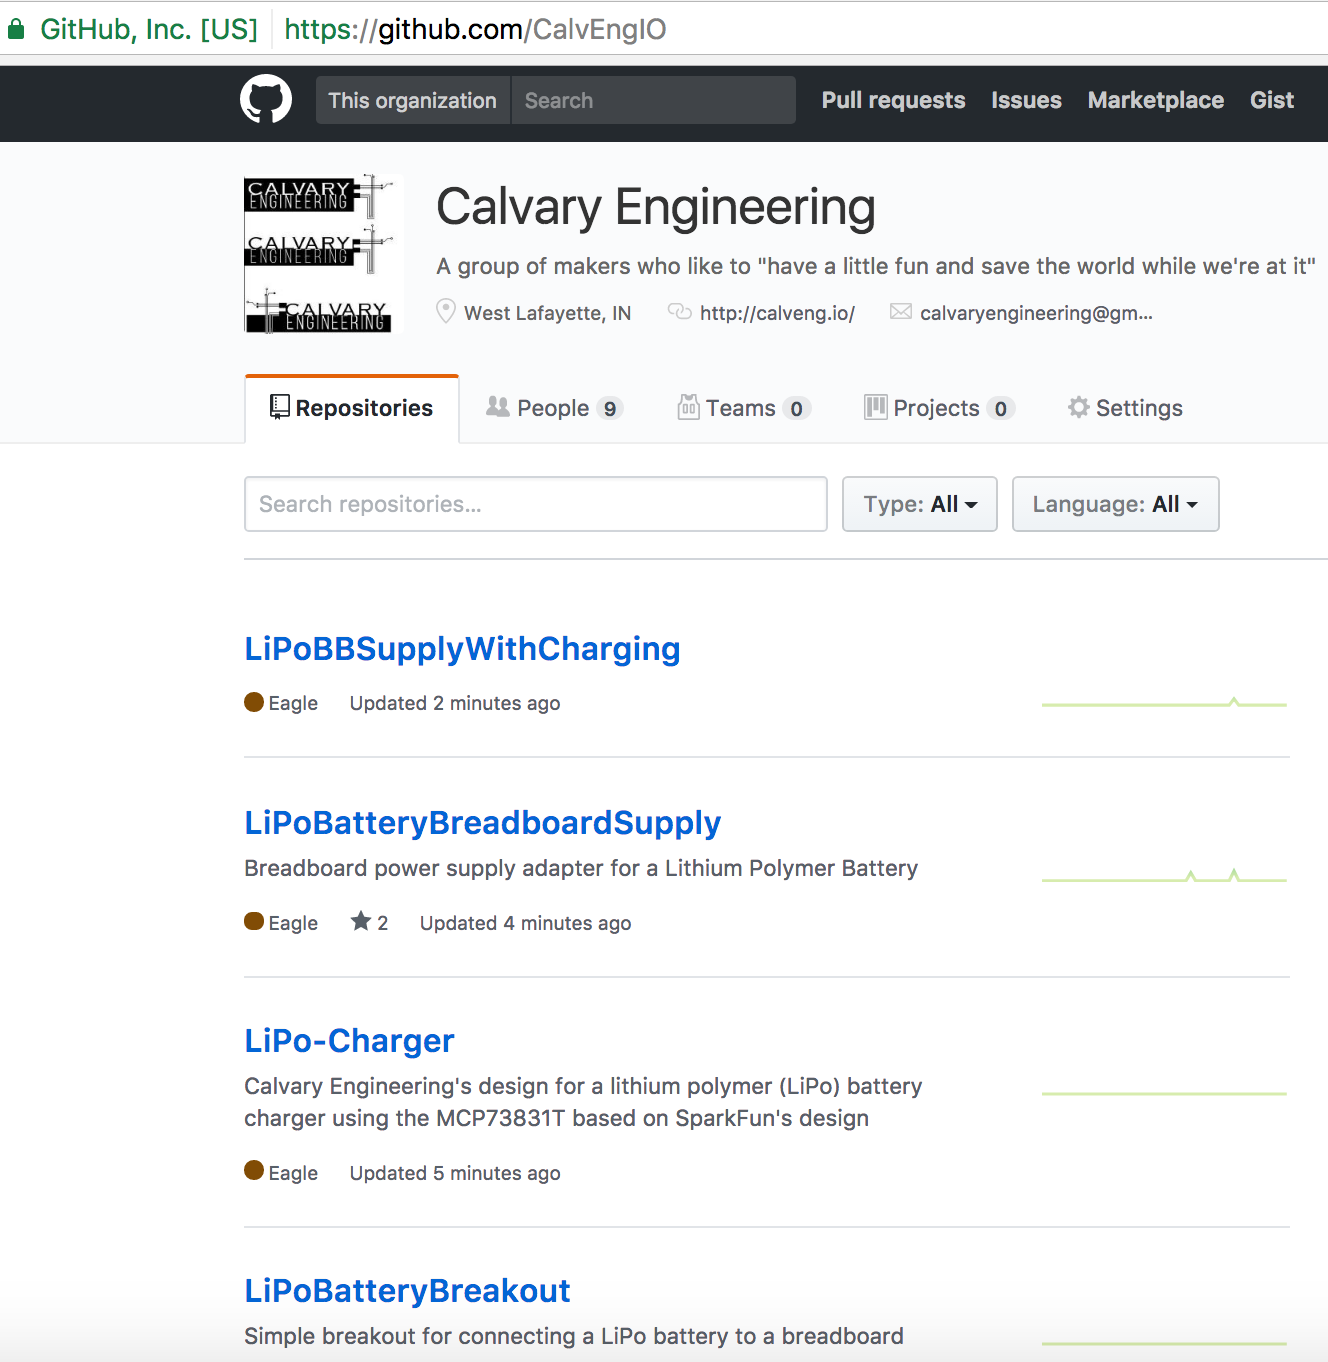
Task: Switch to the People tab
Action: [x=555, y=408]
